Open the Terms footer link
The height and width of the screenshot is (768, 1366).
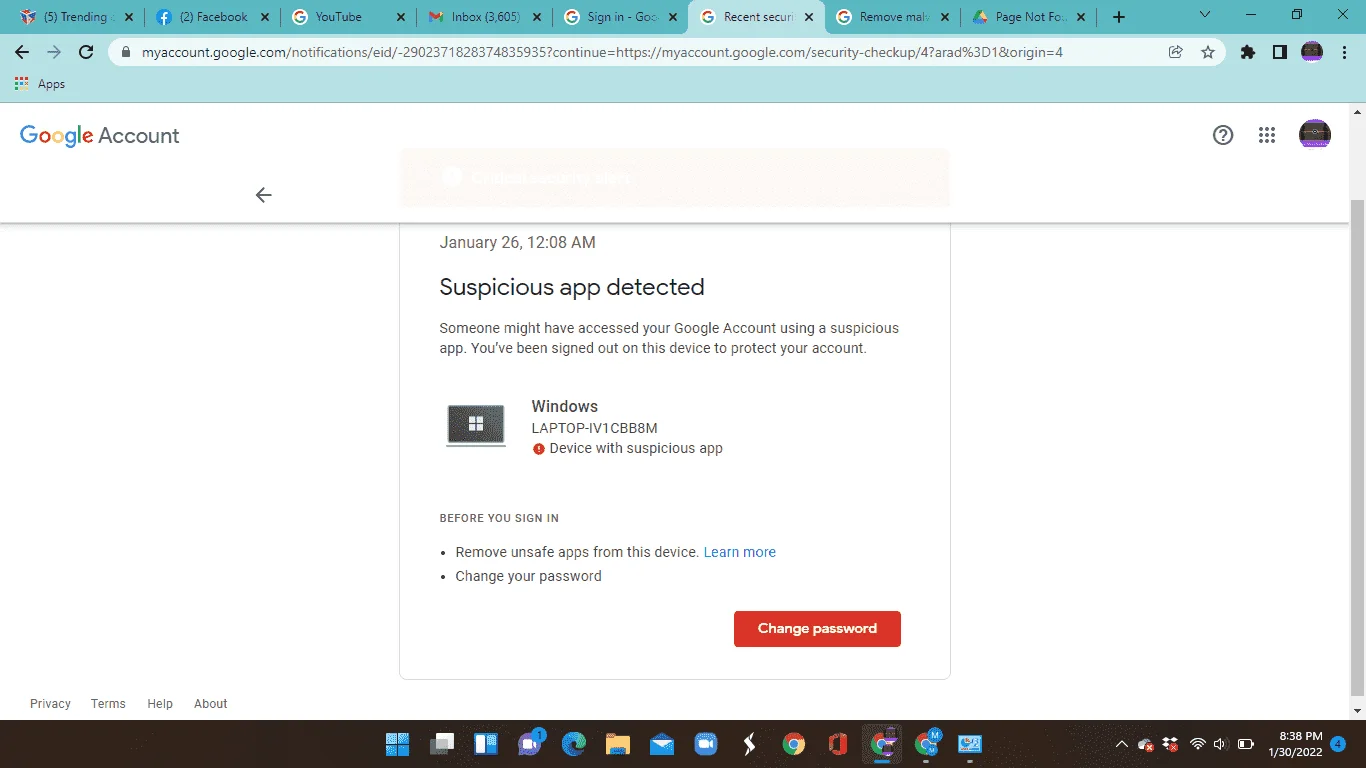[108, 704]
